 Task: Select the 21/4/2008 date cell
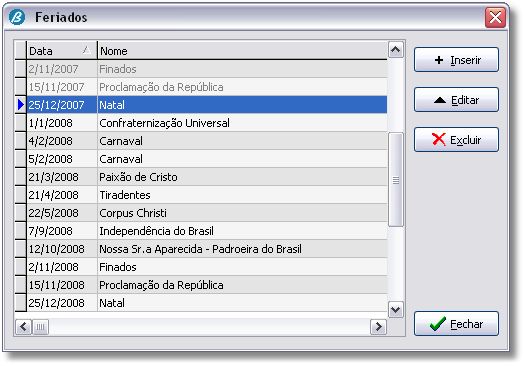(x=62, y=195)
